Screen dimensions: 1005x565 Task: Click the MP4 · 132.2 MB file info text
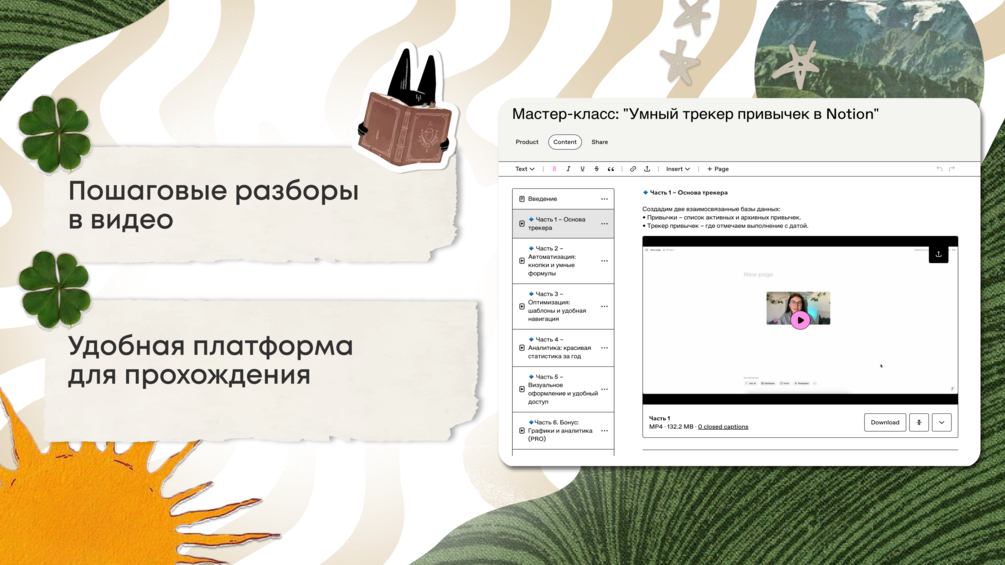coord(671,427)
